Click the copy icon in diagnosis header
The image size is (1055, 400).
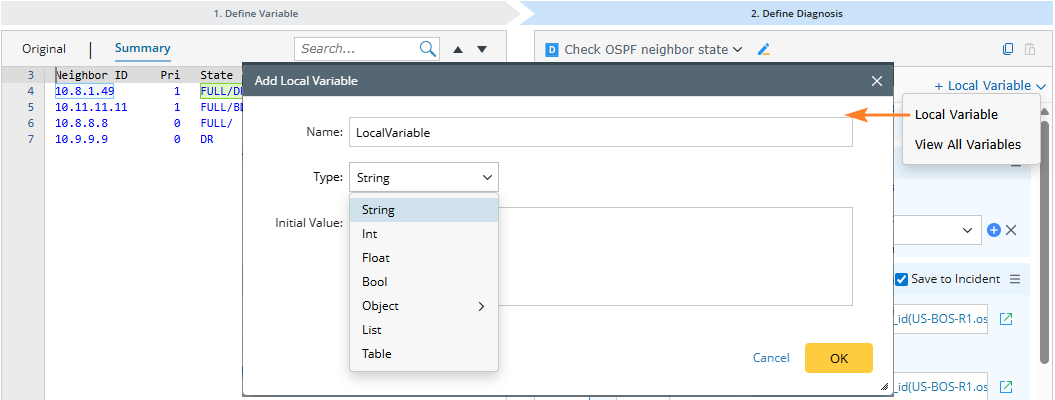(x=1008, y=49)
